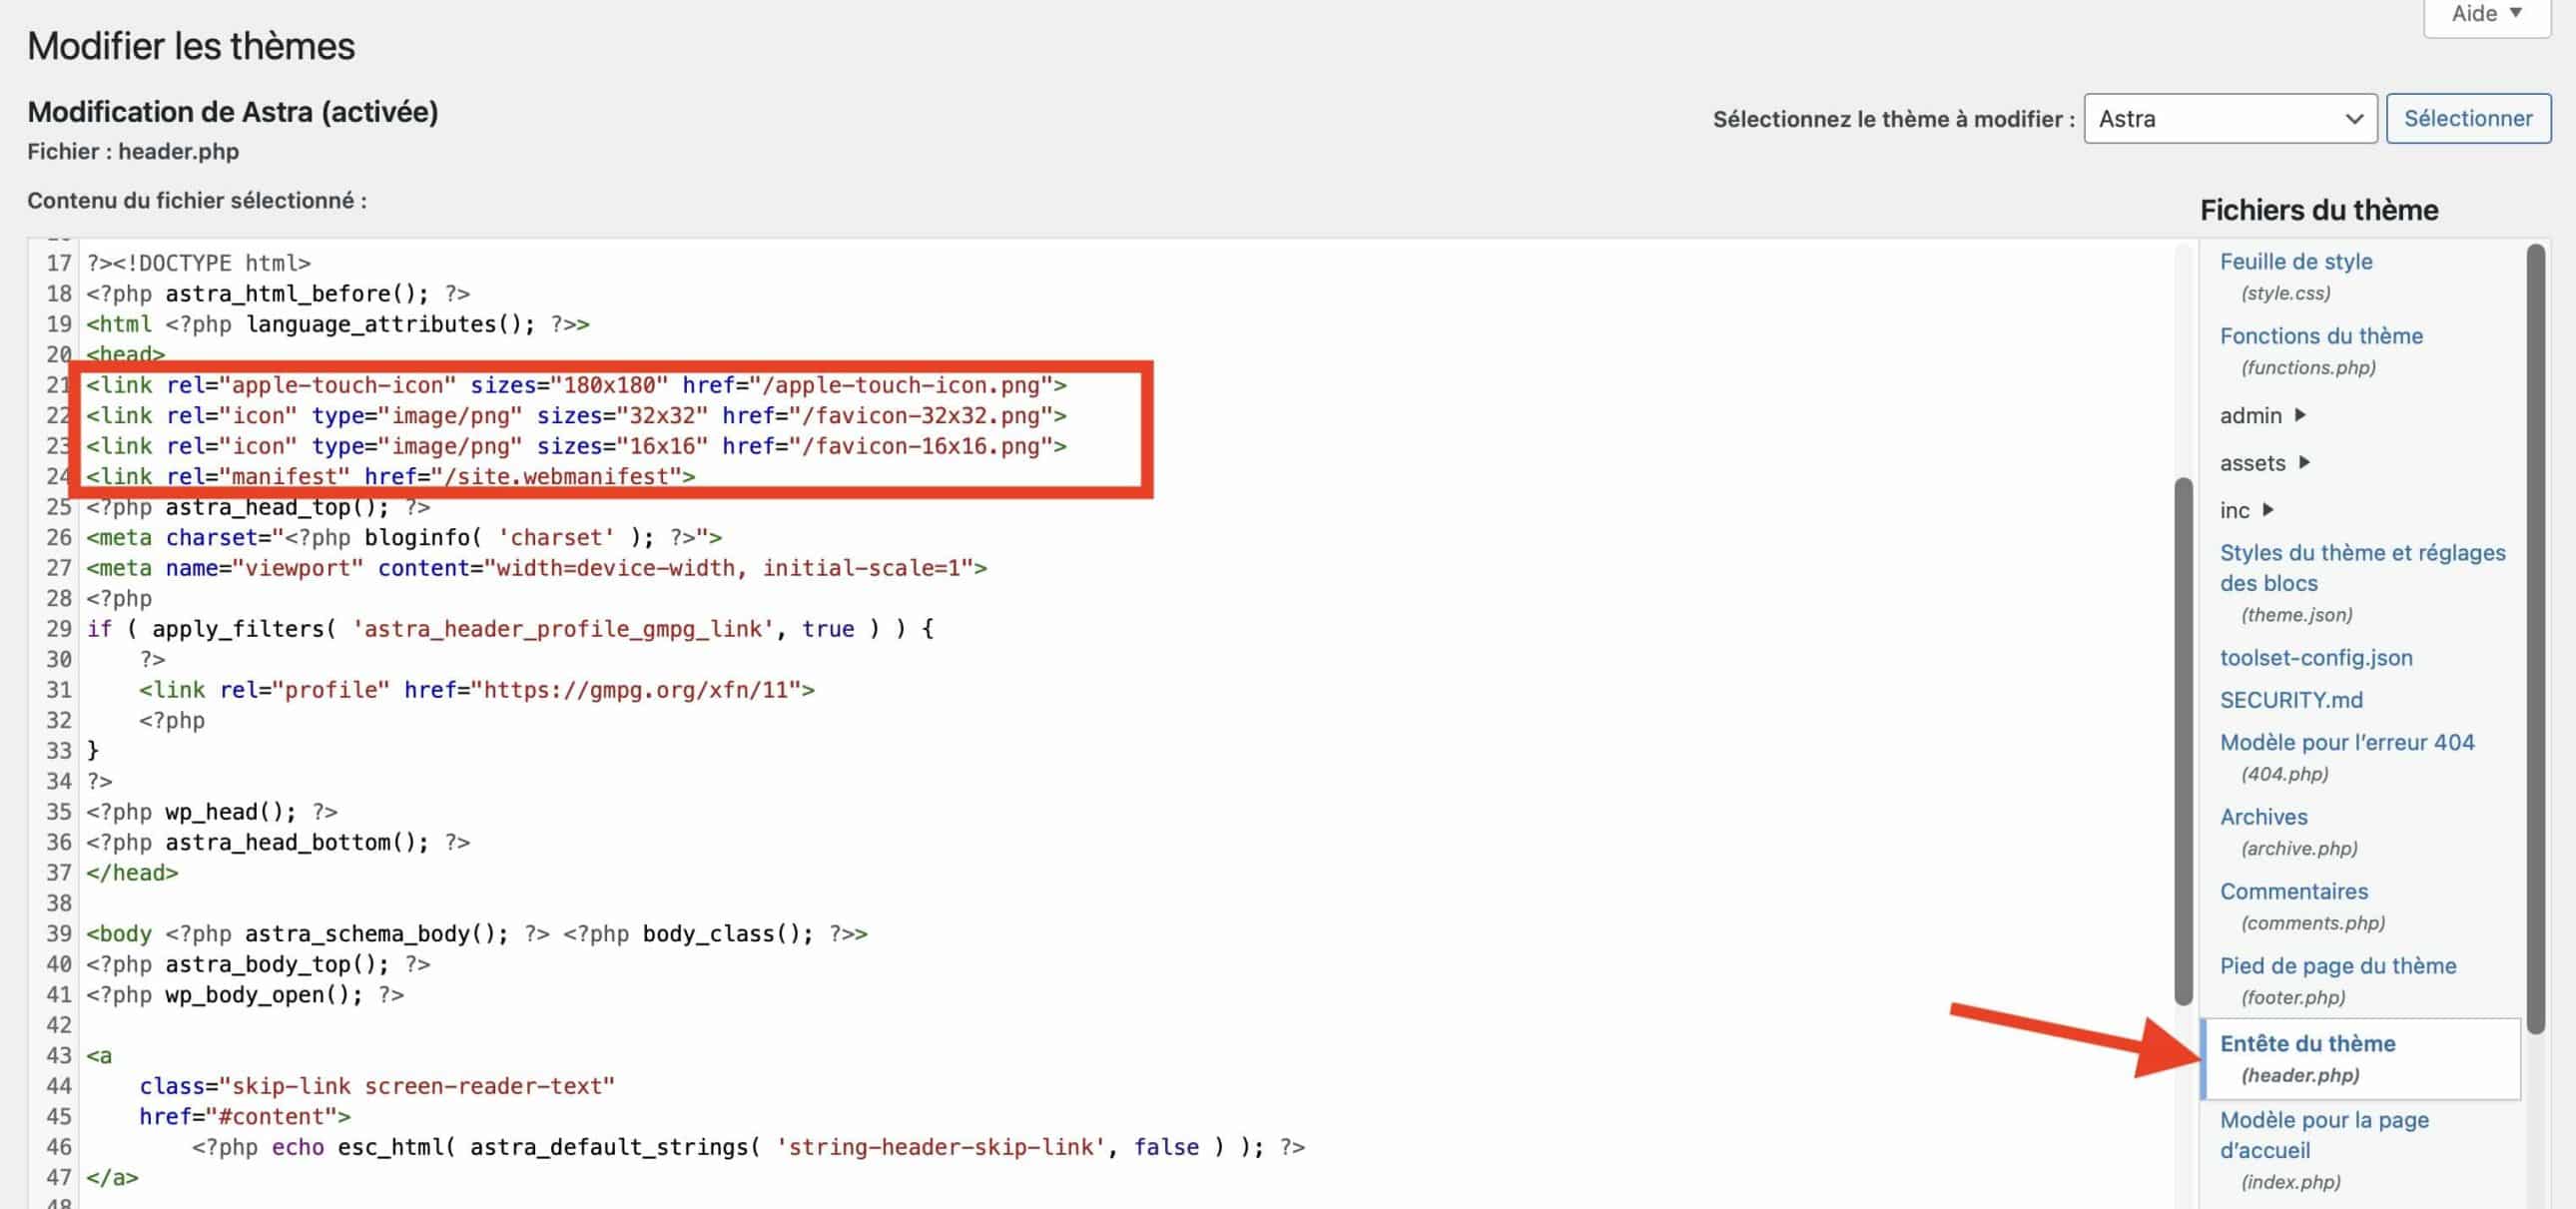Place cursor on line 25 astra_head_top
This screenshot has width=2576, height=1209.
[x=258, y=507]
